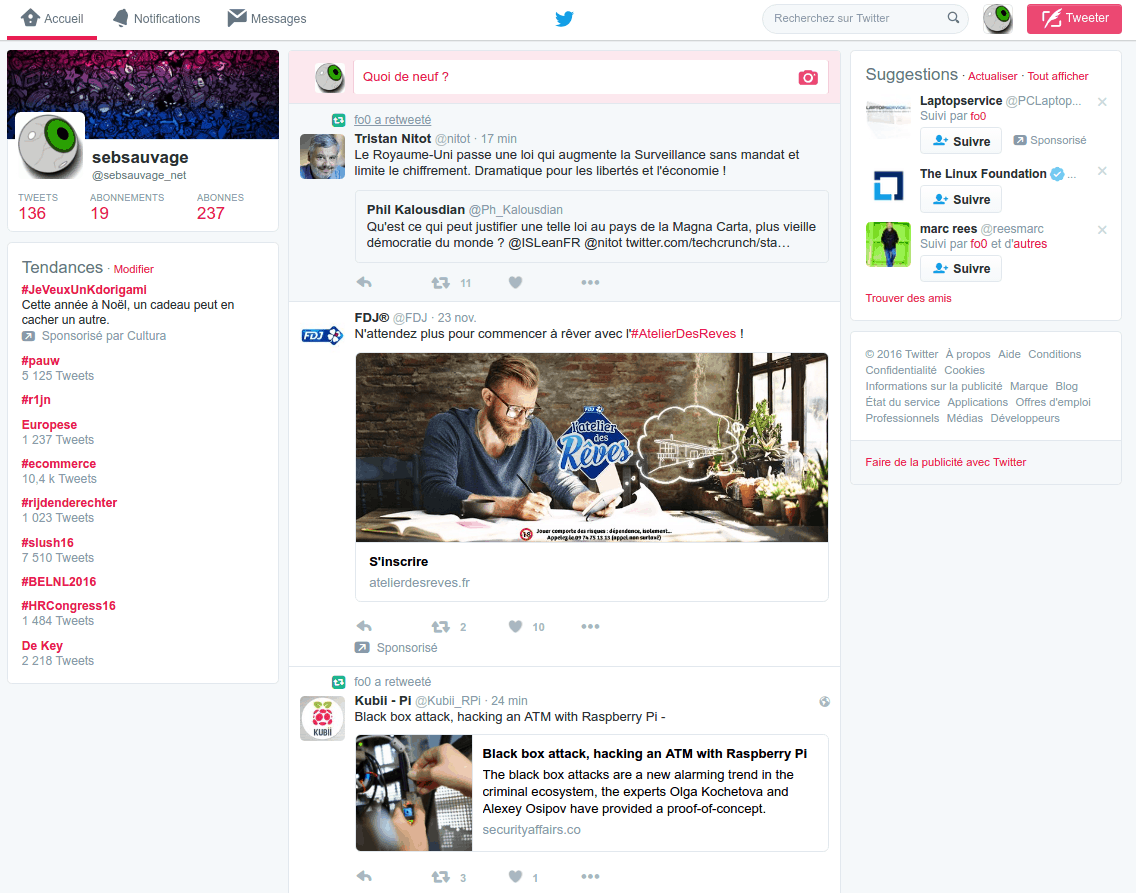Click the Twitter search magnifier icon
1136x893 pixels.
[x=953, y=18]
